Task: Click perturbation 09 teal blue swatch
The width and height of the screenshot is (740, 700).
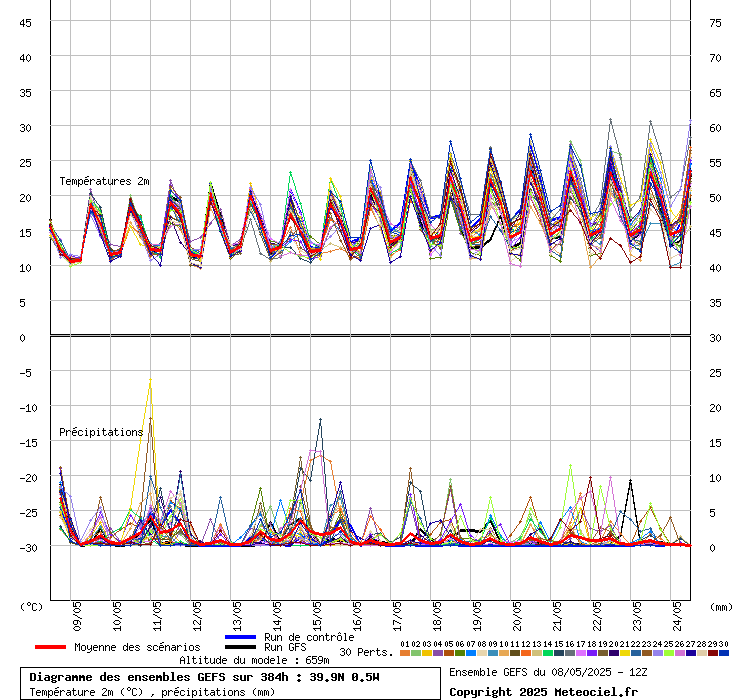Action: 493,653
